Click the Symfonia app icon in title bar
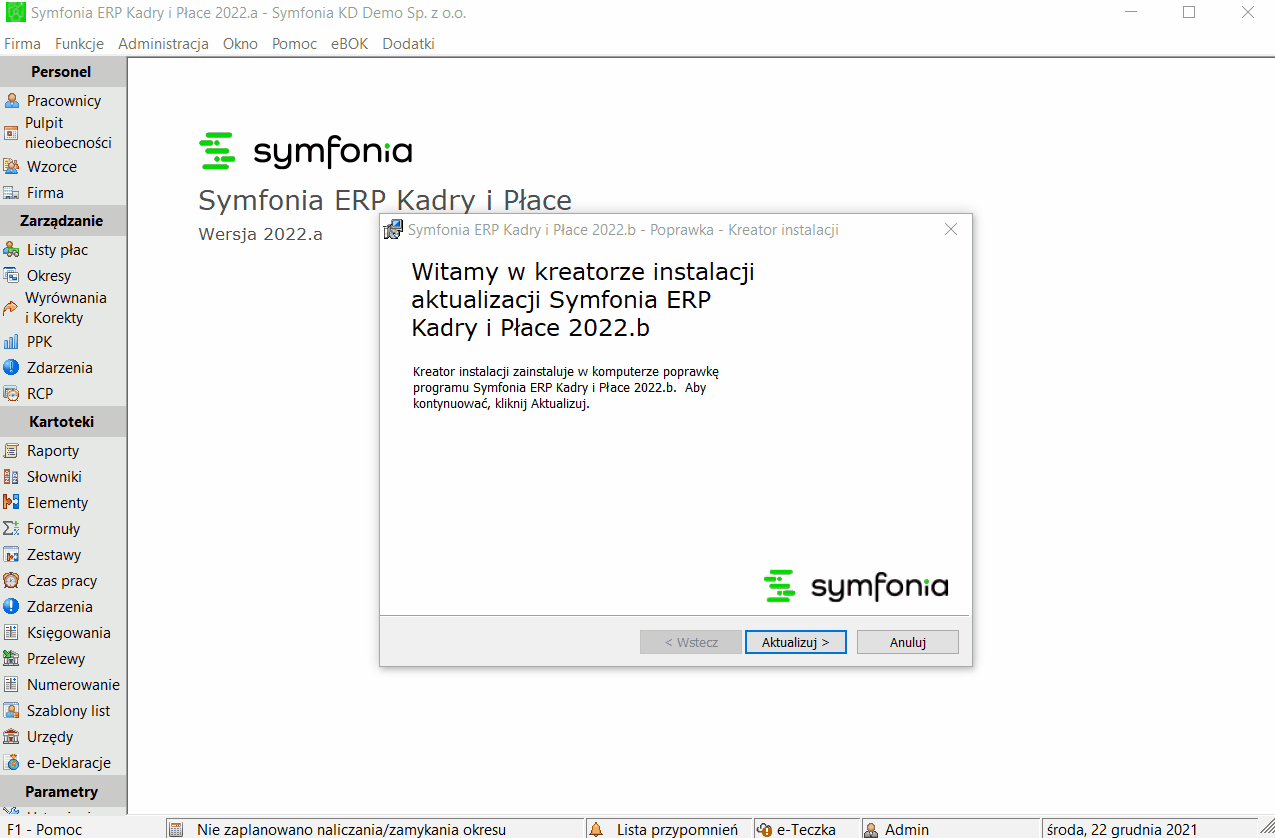1275x838 pixels. pyautogui.click(x=15, y=13)
